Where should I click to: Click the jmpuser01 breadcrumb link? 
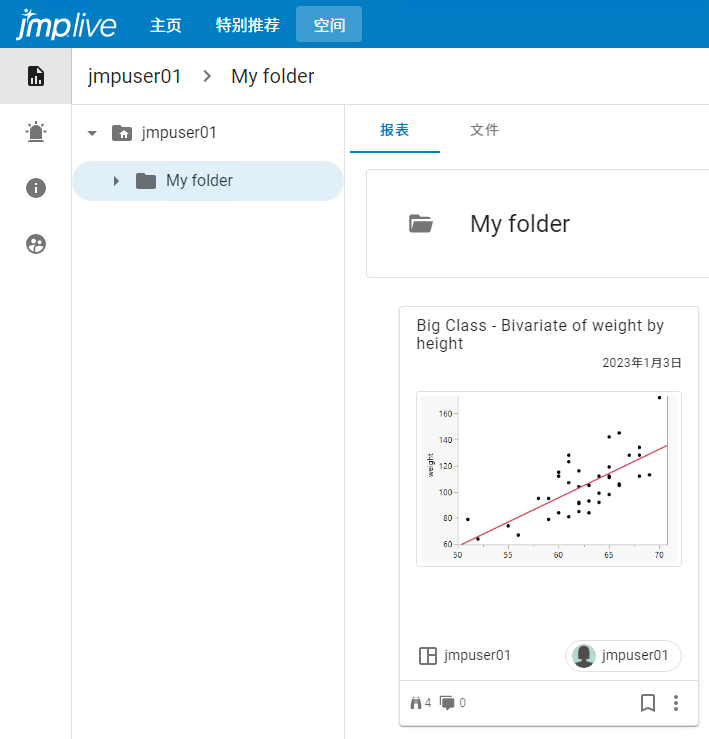click(135, 76)
